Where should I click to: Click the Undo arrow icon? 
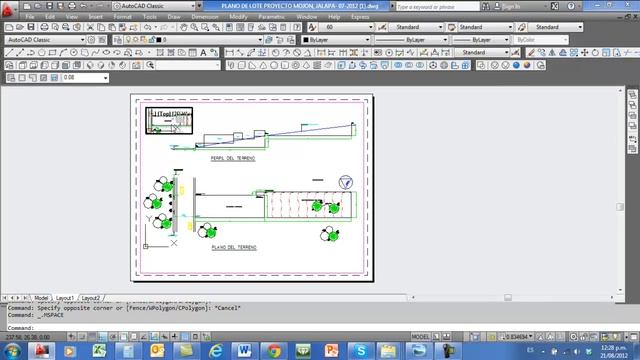(148, 27)
